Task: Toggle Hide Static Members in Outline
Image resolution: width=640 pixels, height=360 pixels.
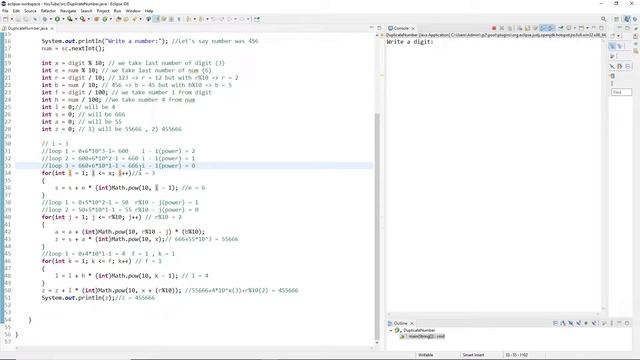Action: click(578, 323)
